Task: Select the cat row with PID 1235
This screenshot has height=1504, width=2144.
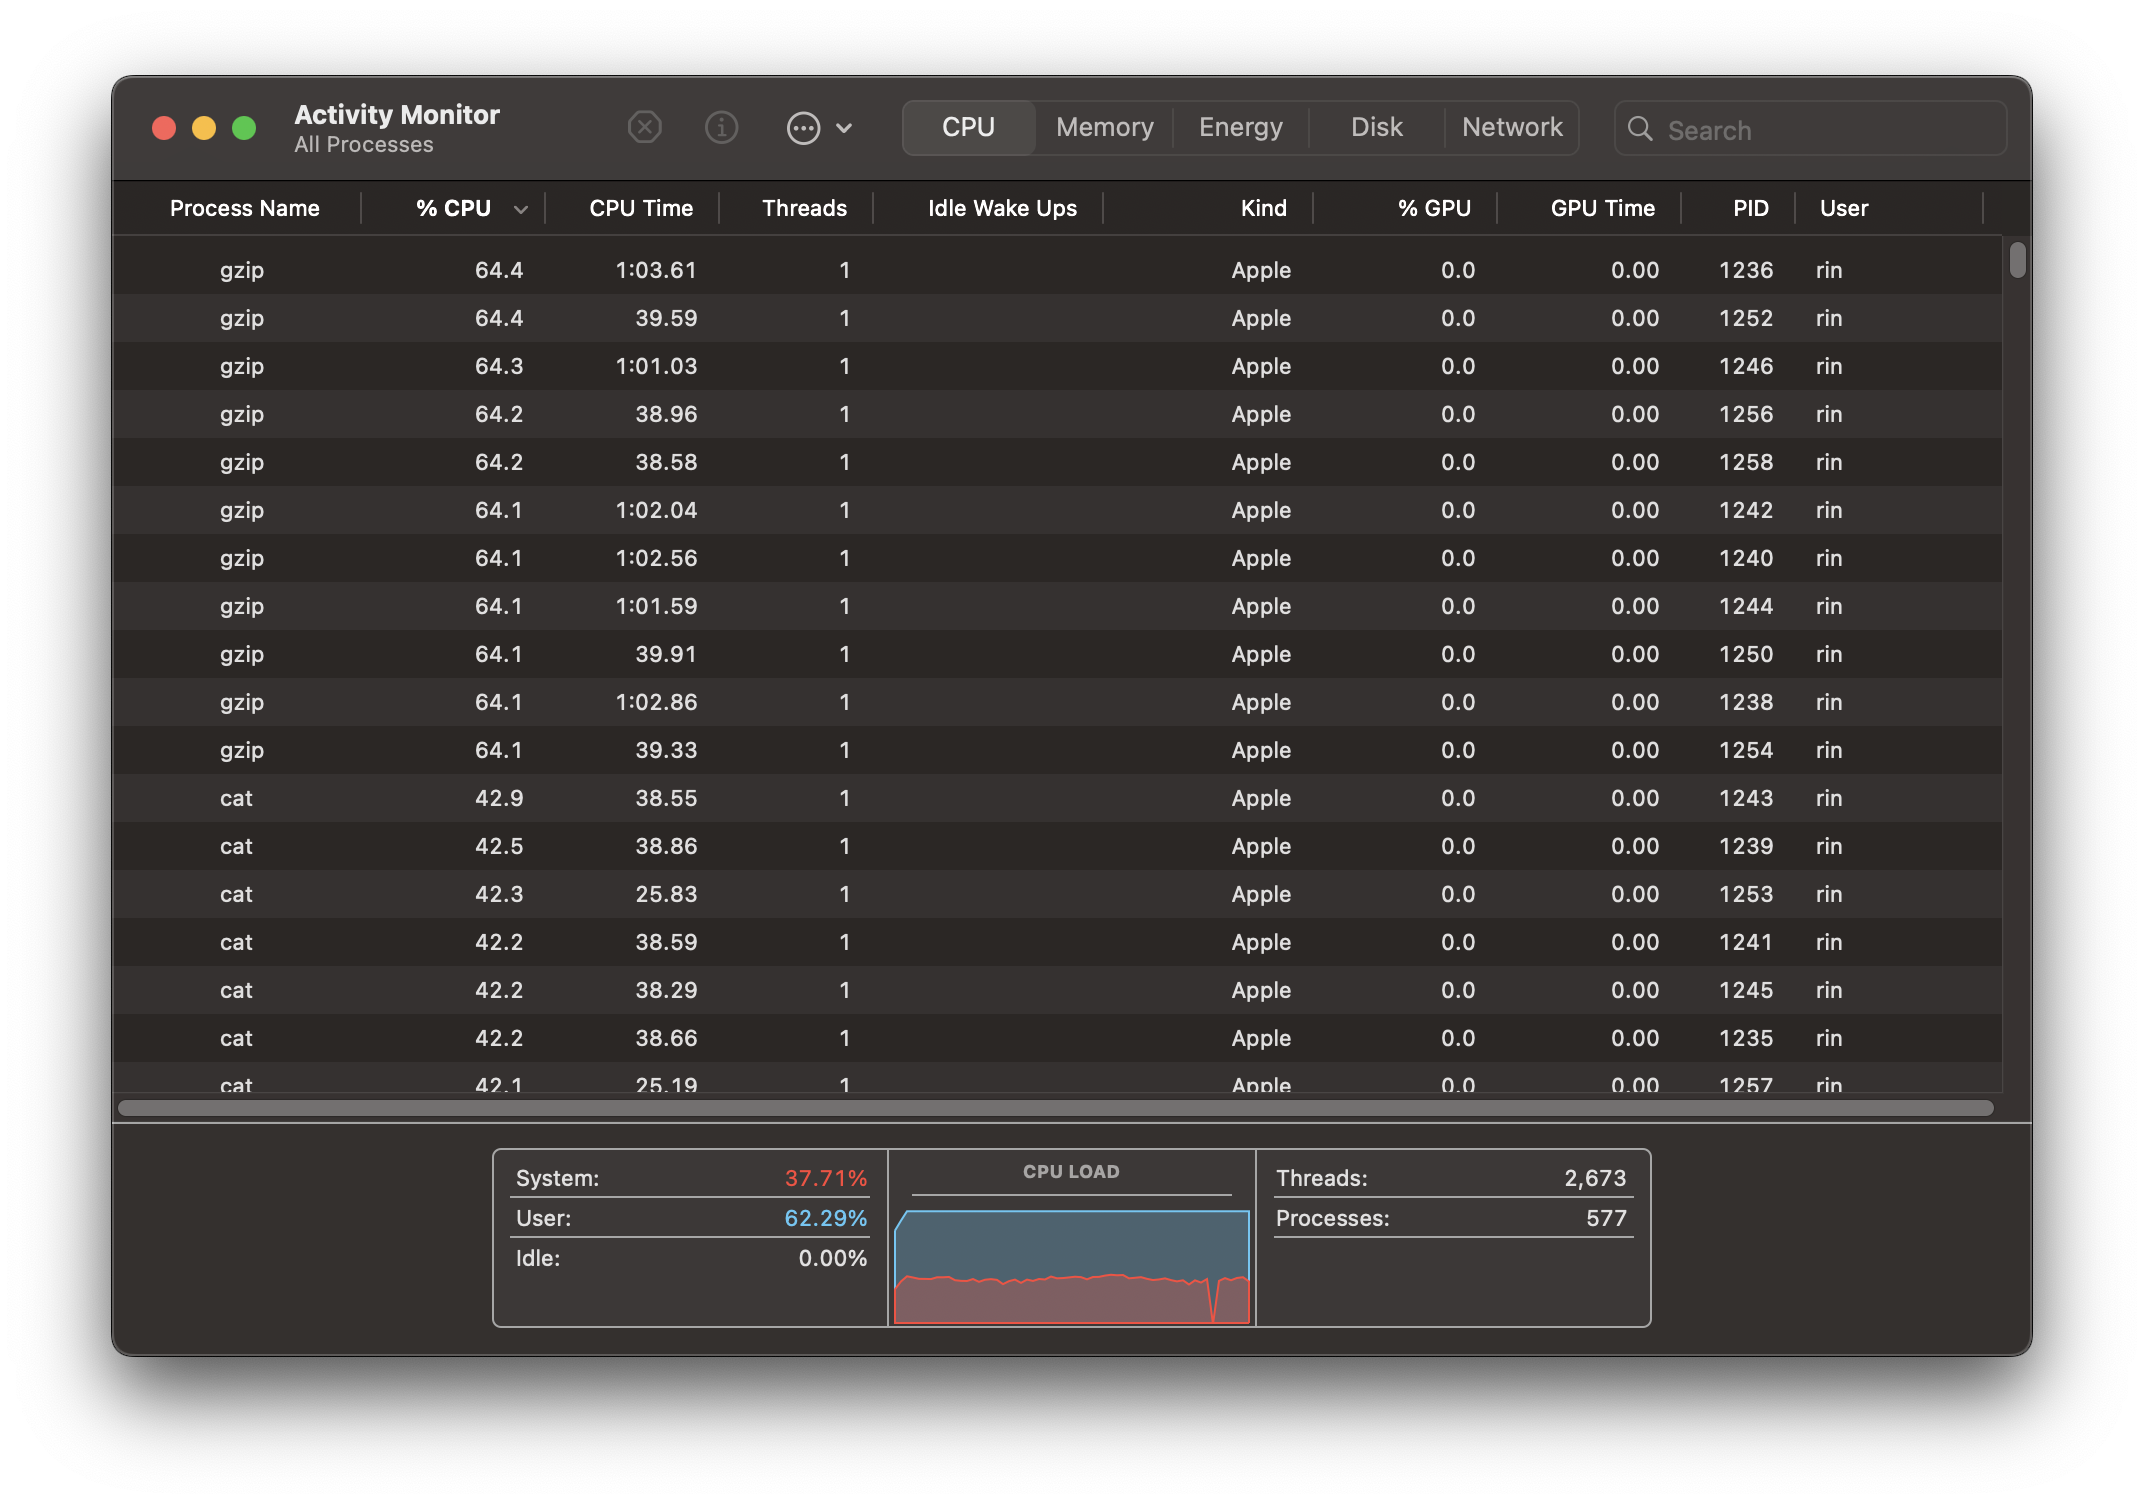Action: [1058, 1038]
